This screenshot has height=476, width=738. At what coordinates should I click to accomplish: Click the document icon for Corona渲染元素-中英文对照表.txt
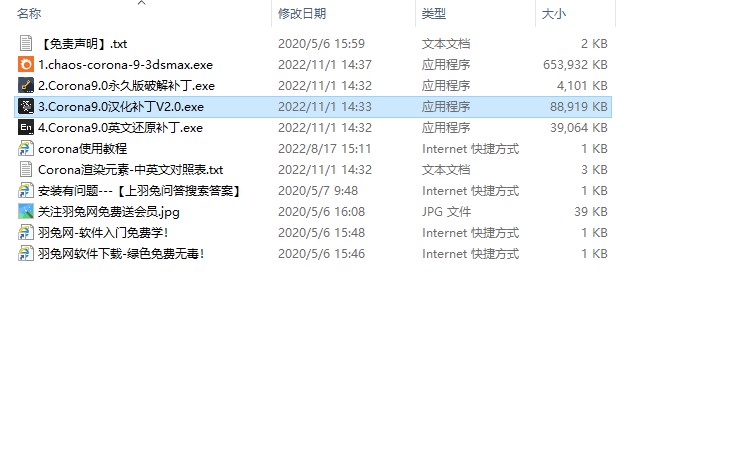[26, 169]
